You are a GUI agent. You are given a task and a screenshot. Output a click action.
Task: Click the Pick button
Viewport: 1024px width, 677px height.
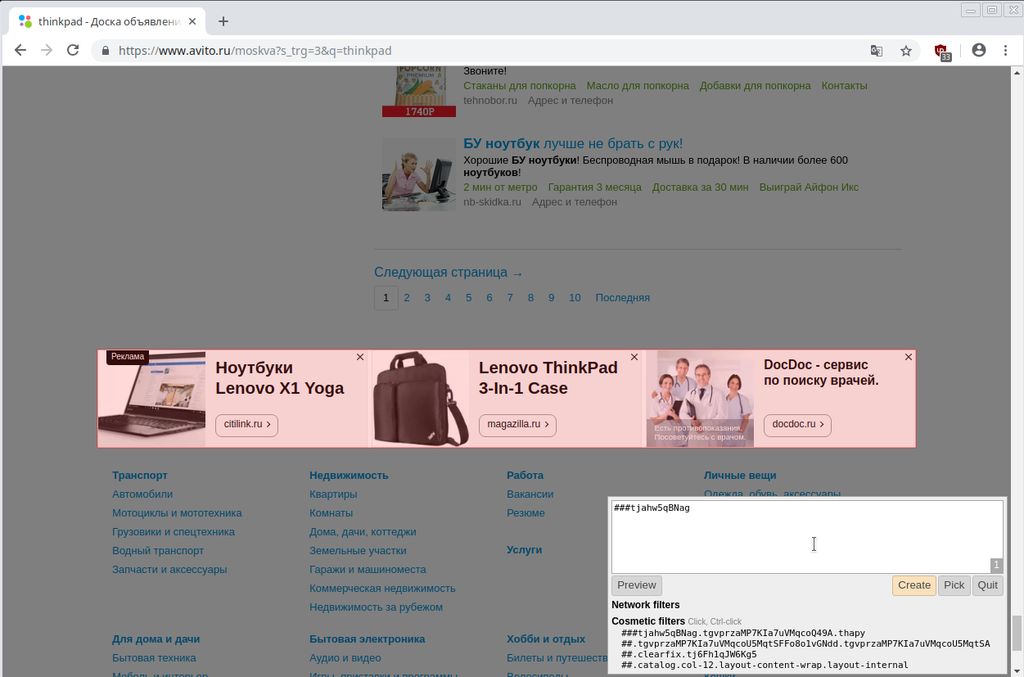pyautogui.click(x=953, y=585)
